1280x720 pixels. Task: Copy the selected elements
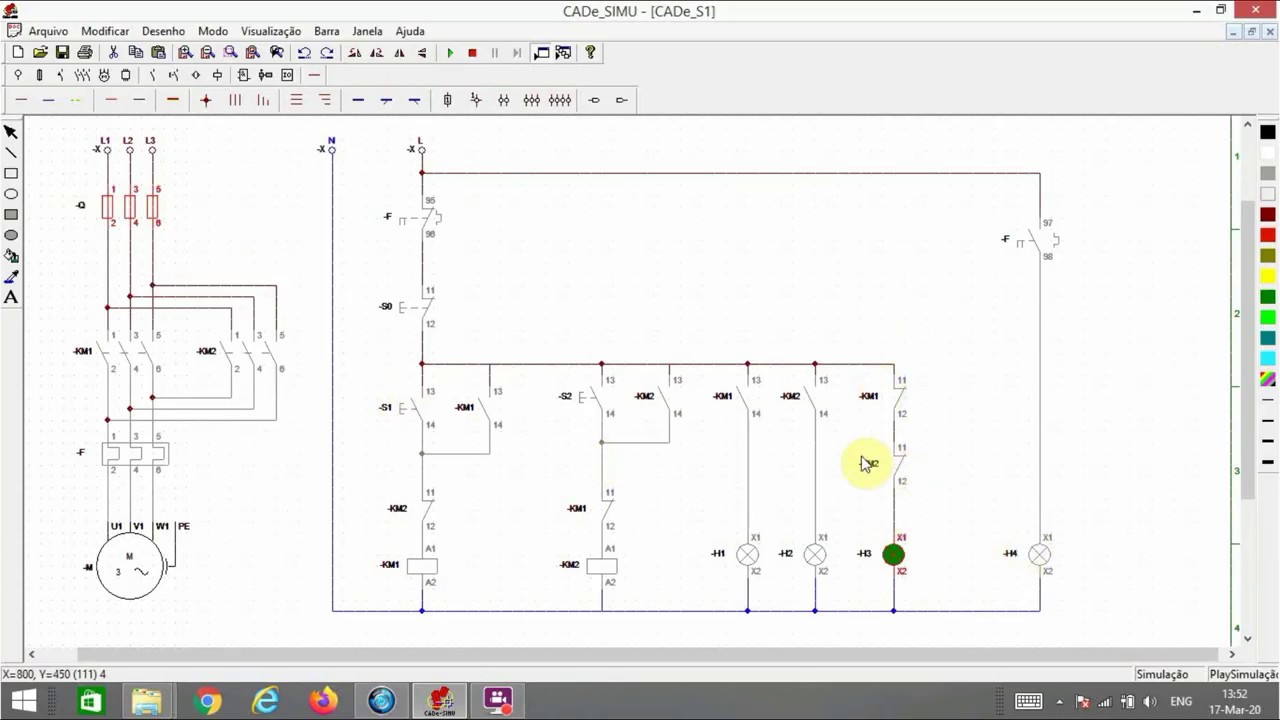(136, 52)
